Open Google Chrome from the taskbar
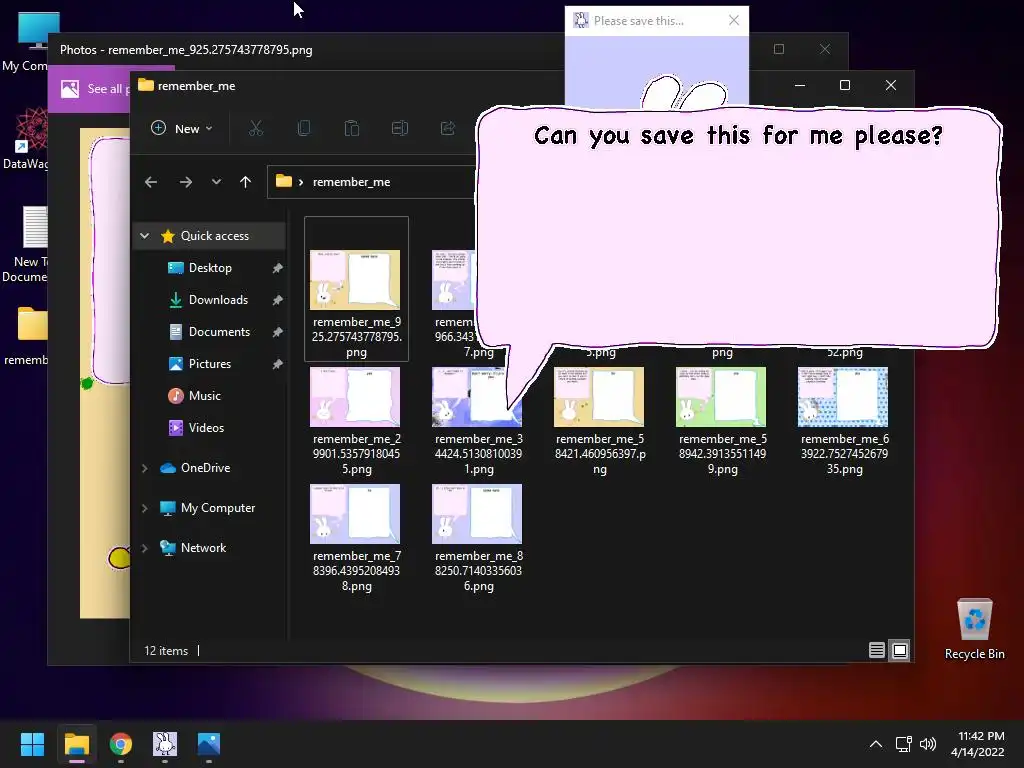This screenshot has height=768, width=1024. coord(121,744)
